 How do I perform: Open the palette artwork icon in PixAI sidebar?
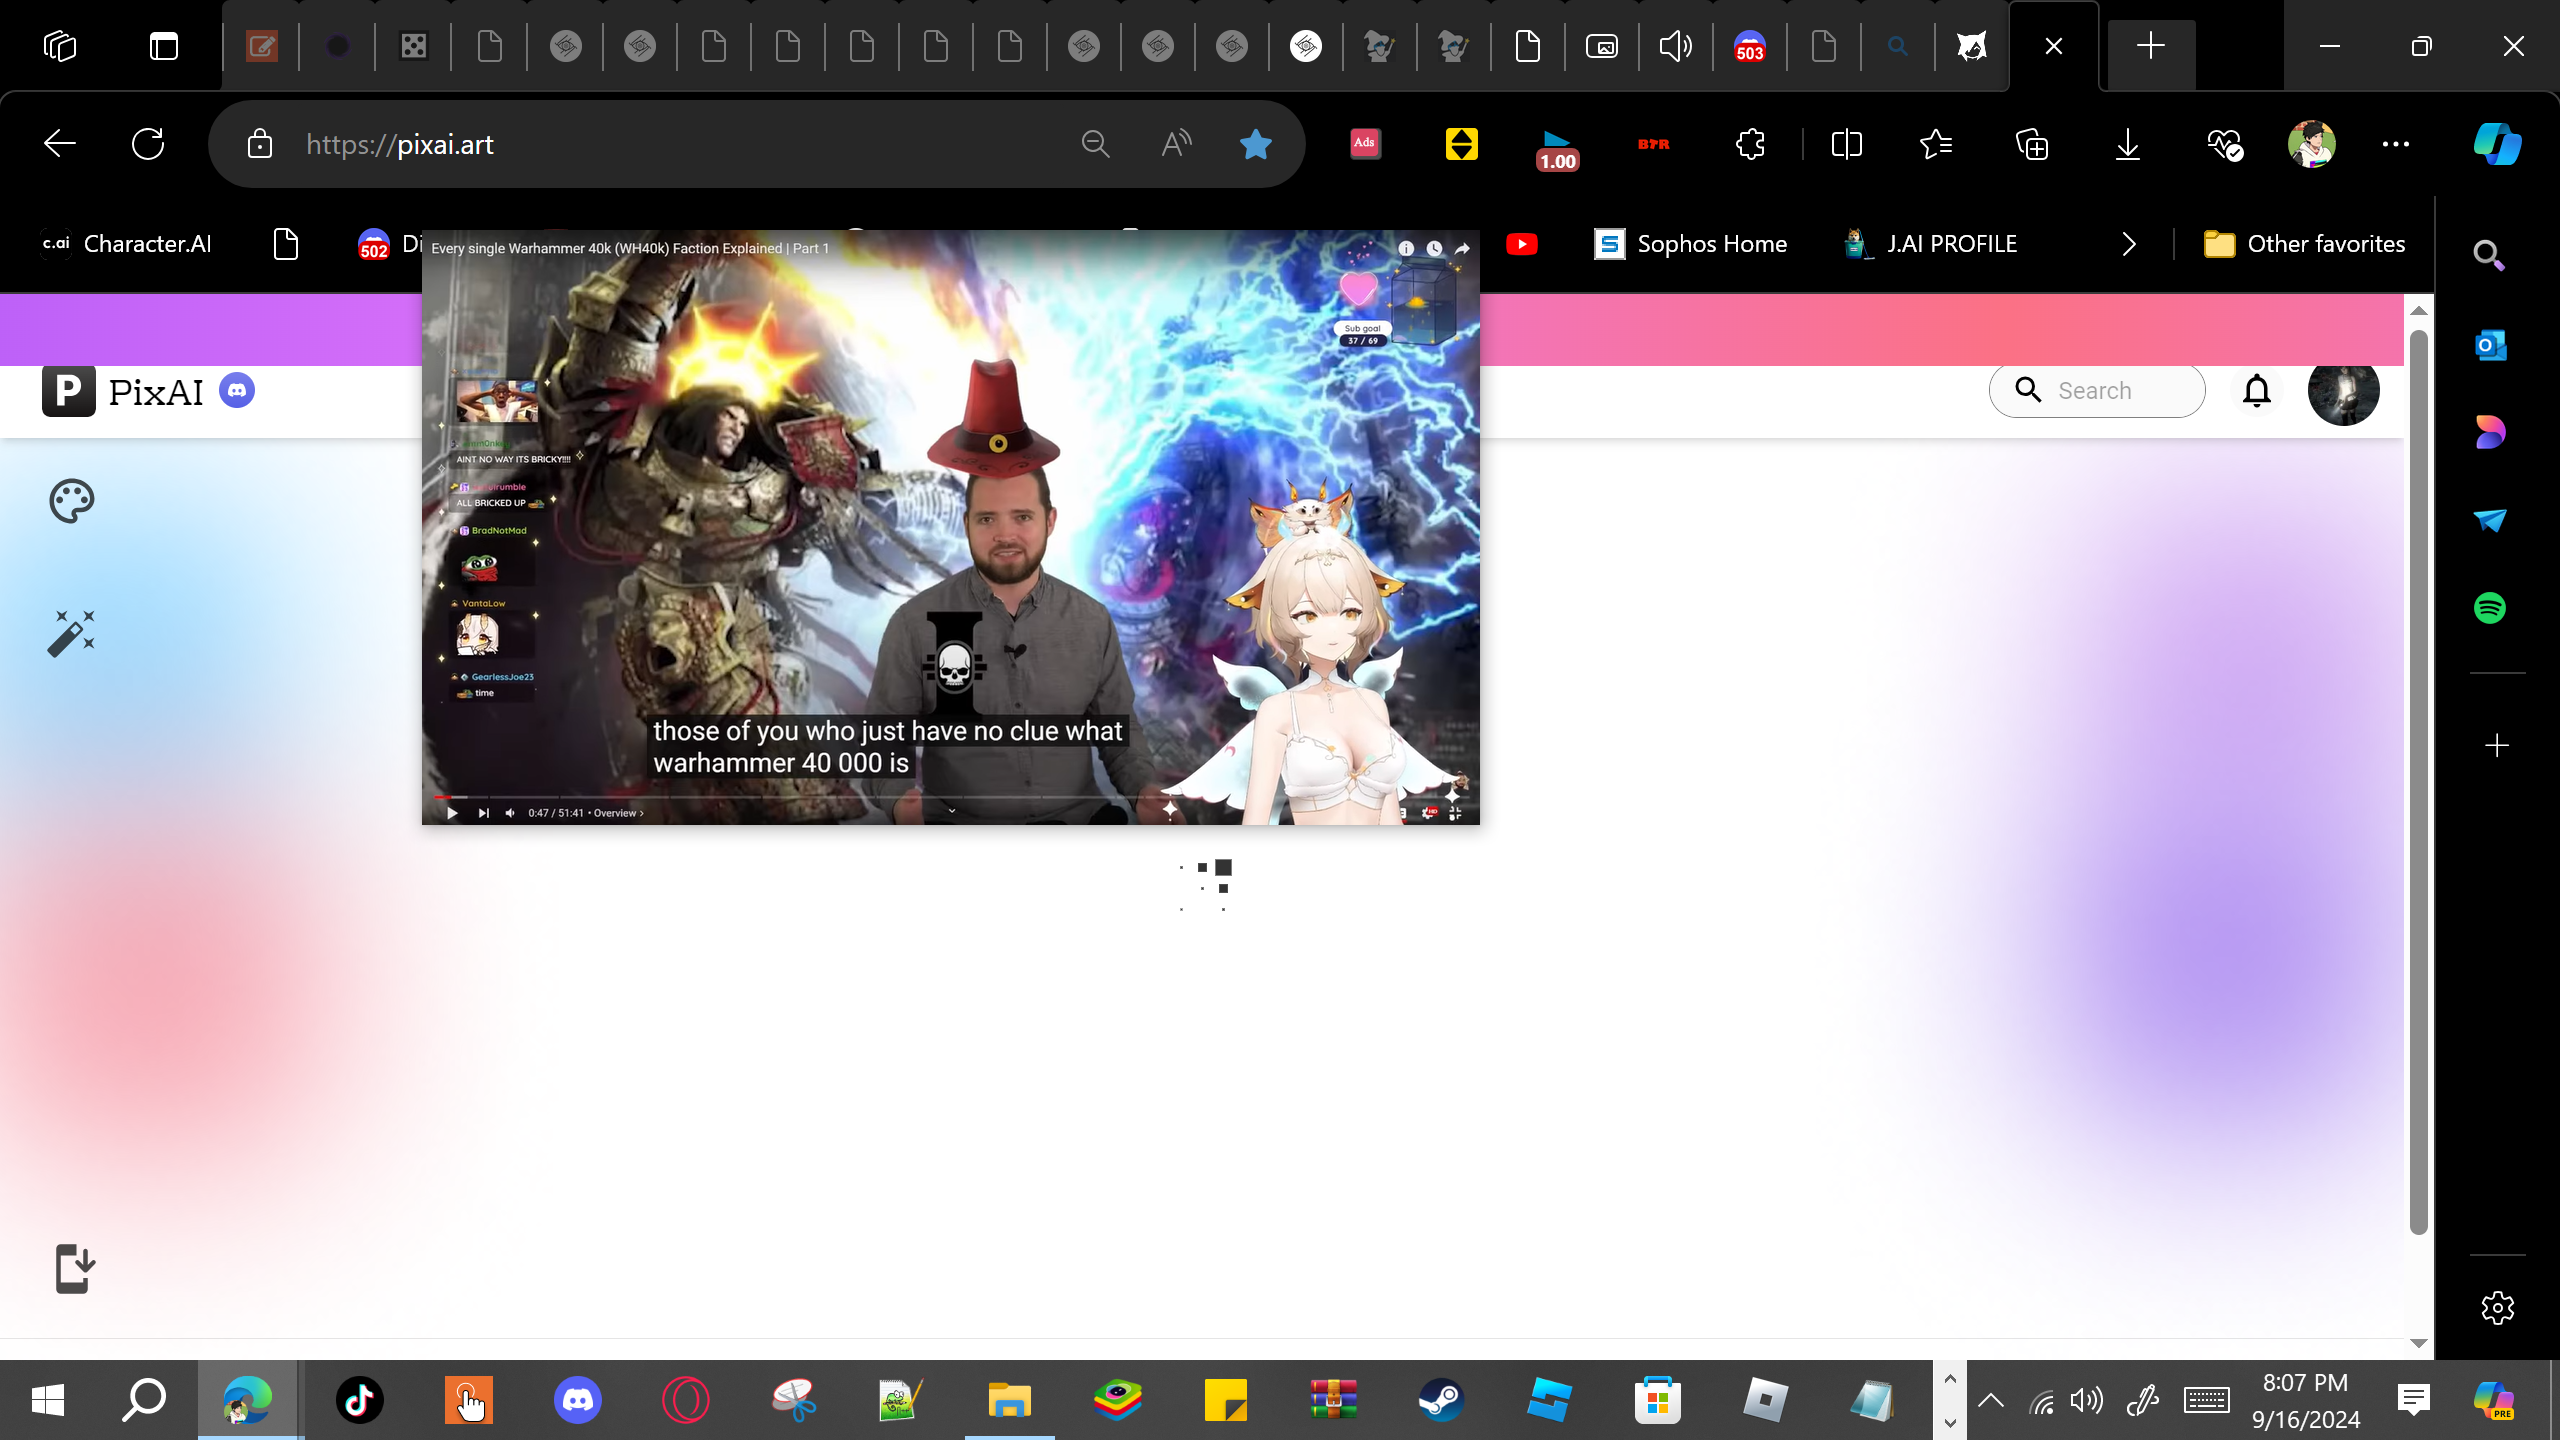coord(72,501)
